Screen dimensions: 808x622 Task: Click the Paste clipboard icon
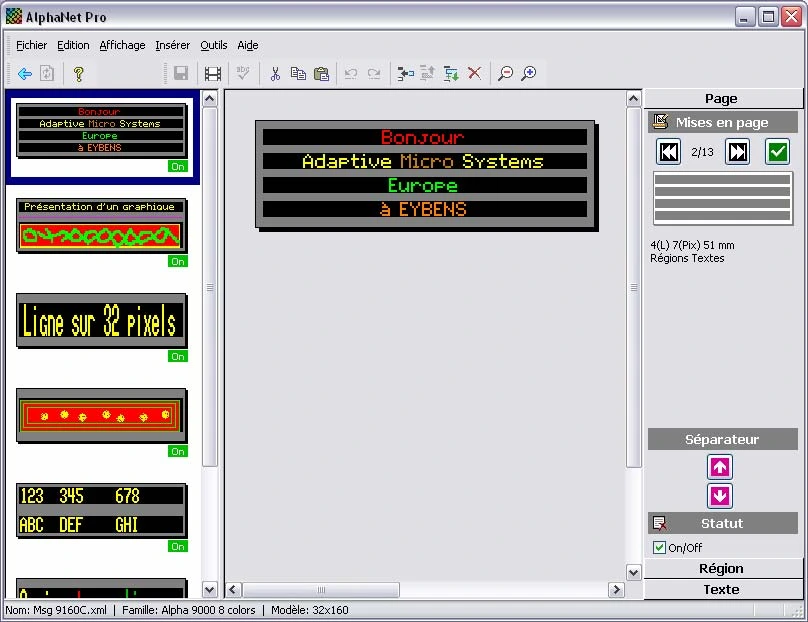pos(322,74)
